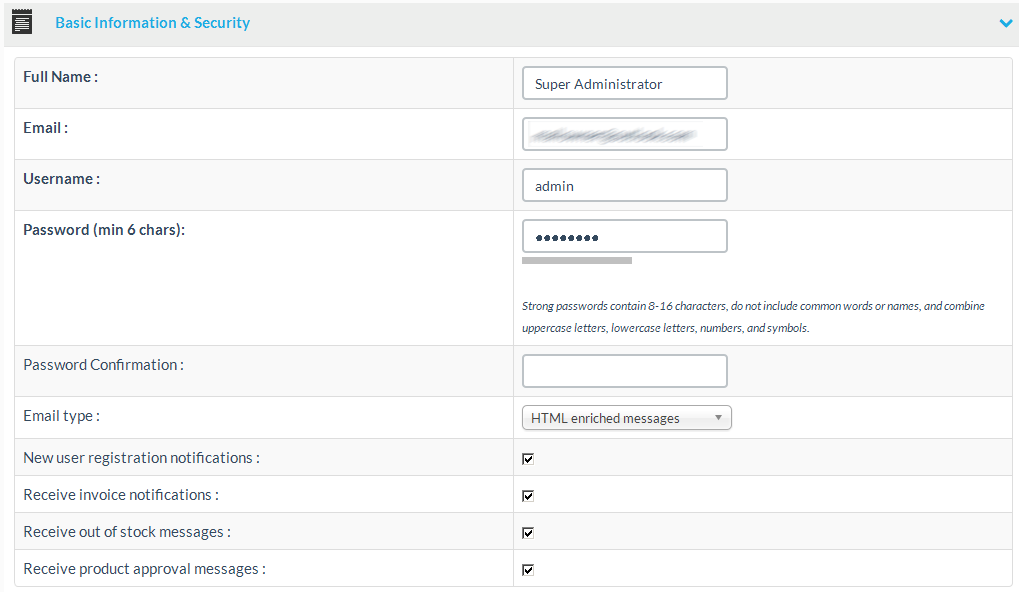Click the Username label text

click(x=61, y=179)
